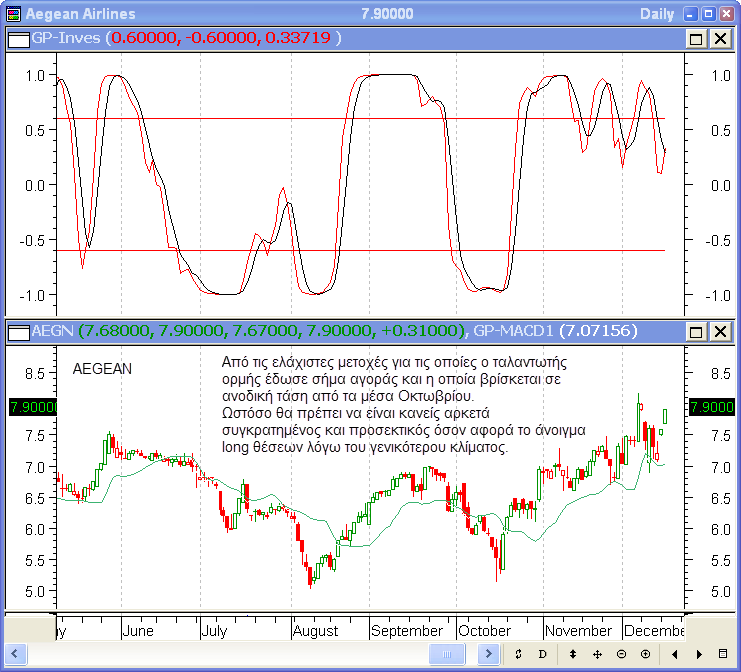Click the four-way pan arrows icon
This screenshot has width=741, height=672.
click(597, 654)
